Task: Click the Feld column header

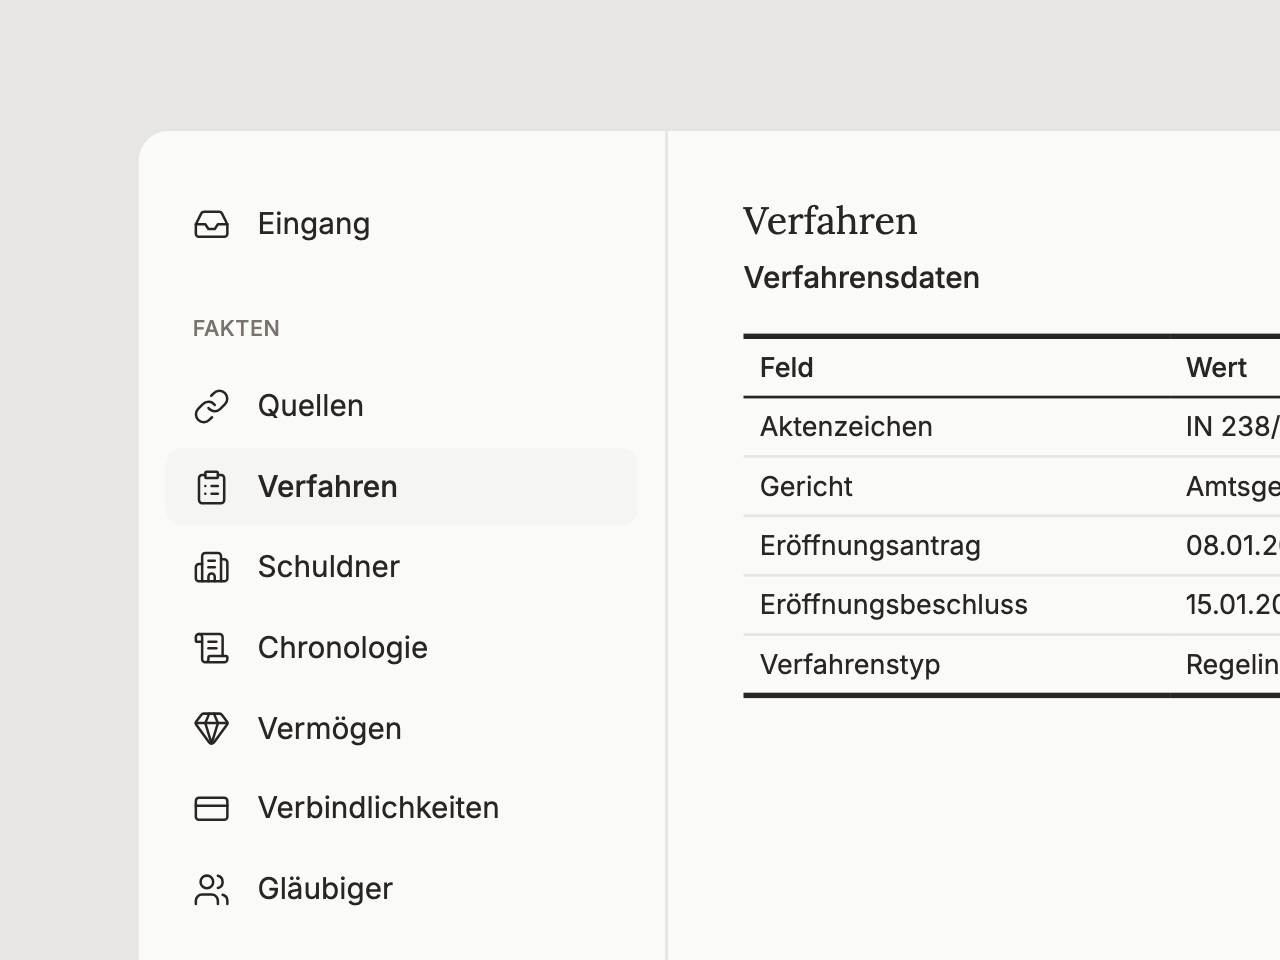Action: [786, 368]
